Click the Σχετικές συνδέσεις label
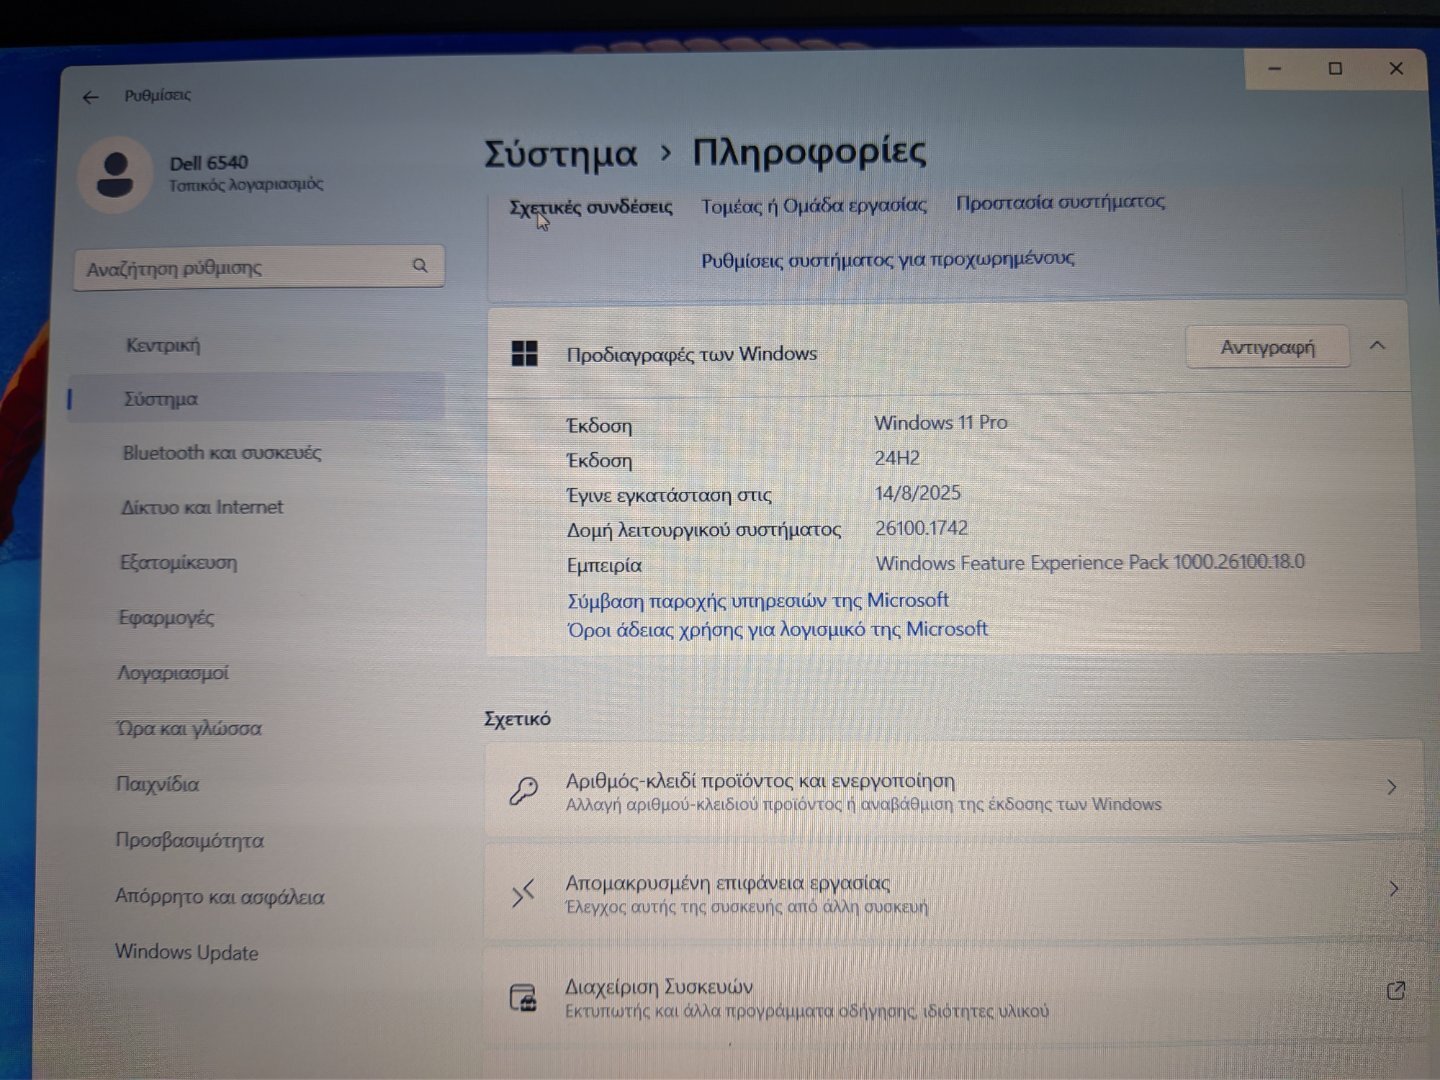The width and height of the screenshot is (1440, 1080). (x=591, y=208)
